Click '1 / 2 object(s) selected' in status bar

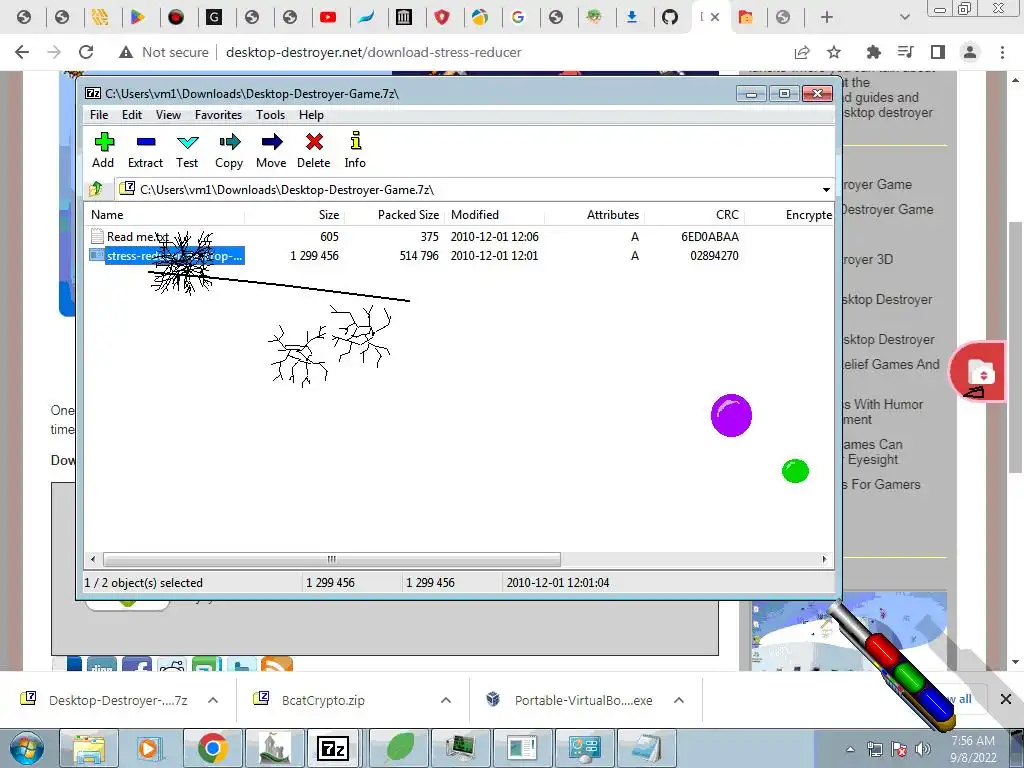(144, 583)
